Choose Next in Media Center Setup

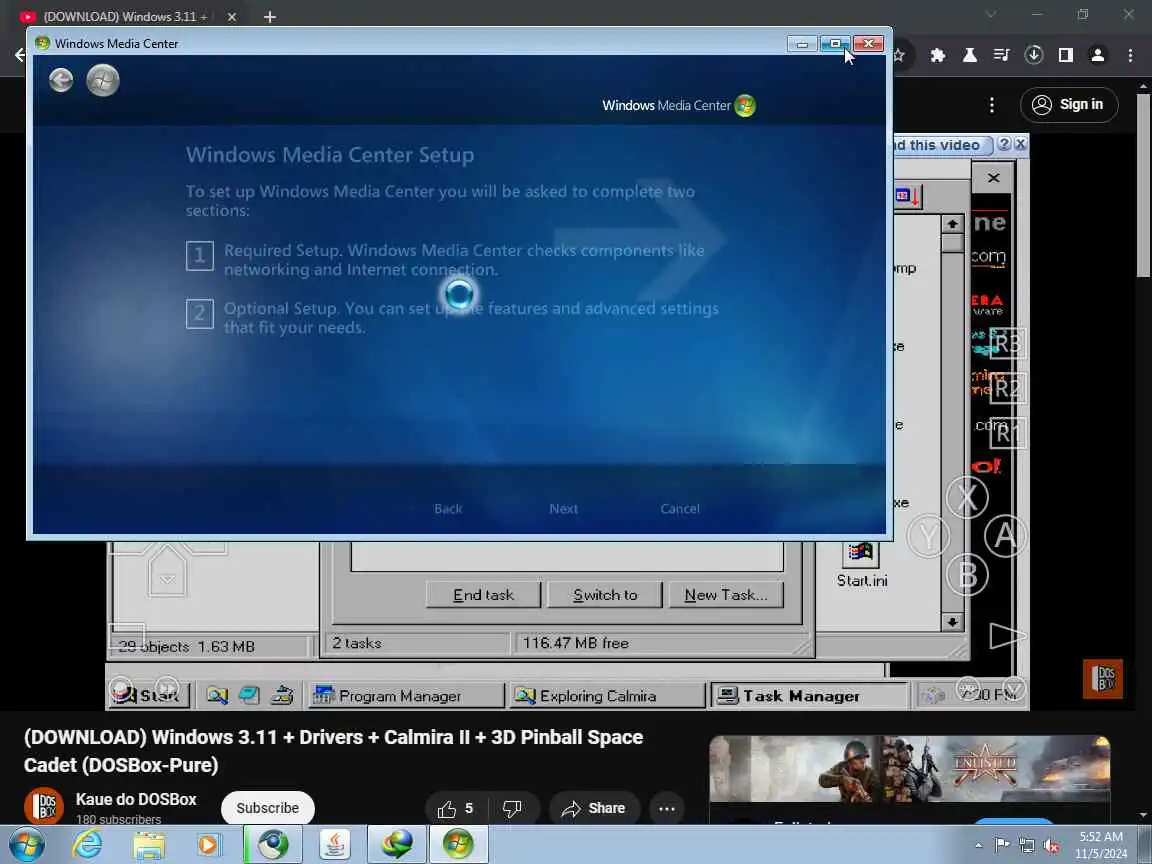[564, 508]
